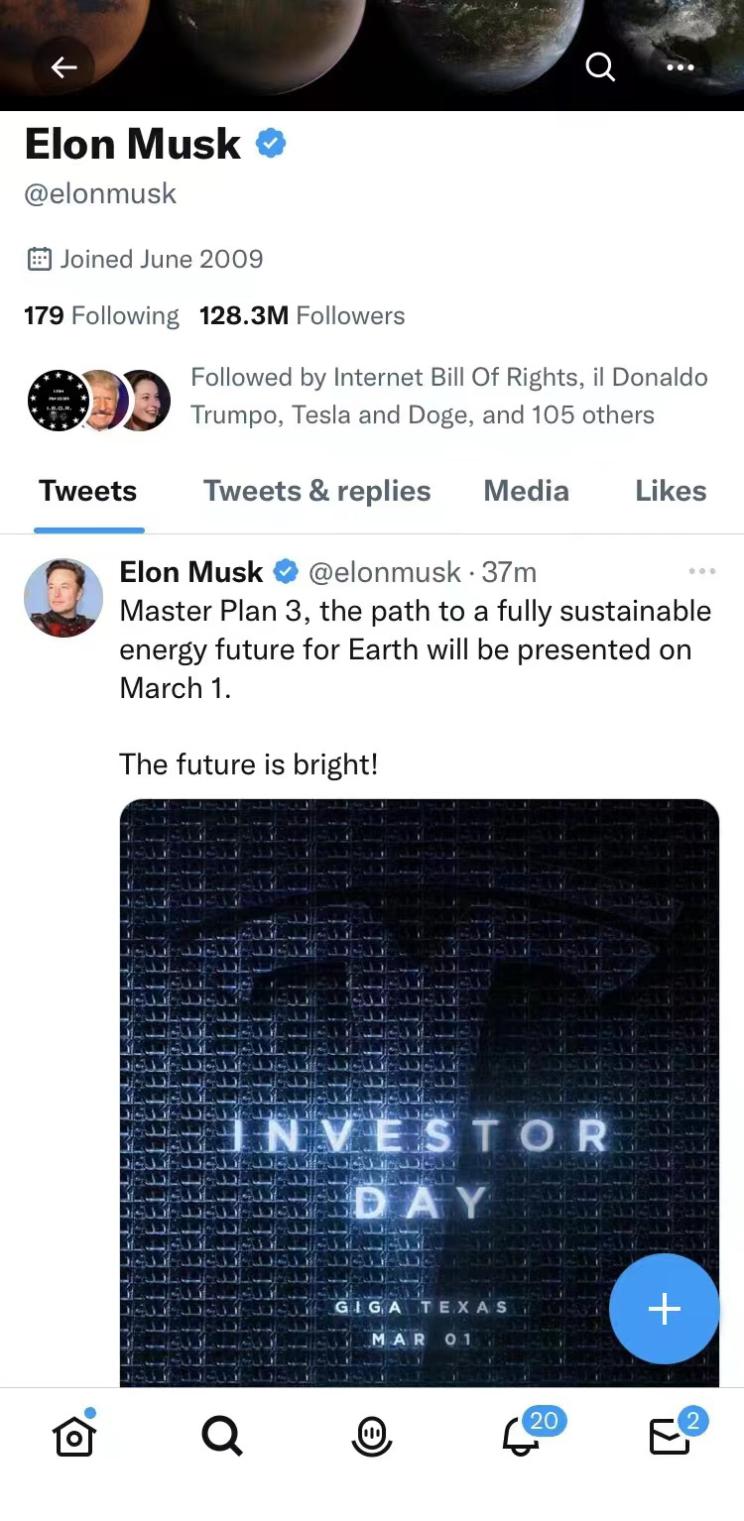Viewport: 744px width, 1521px height.
Task: Open the Search tab in bottom bar
Action: pyautogui.click(x=221, y=1437)
